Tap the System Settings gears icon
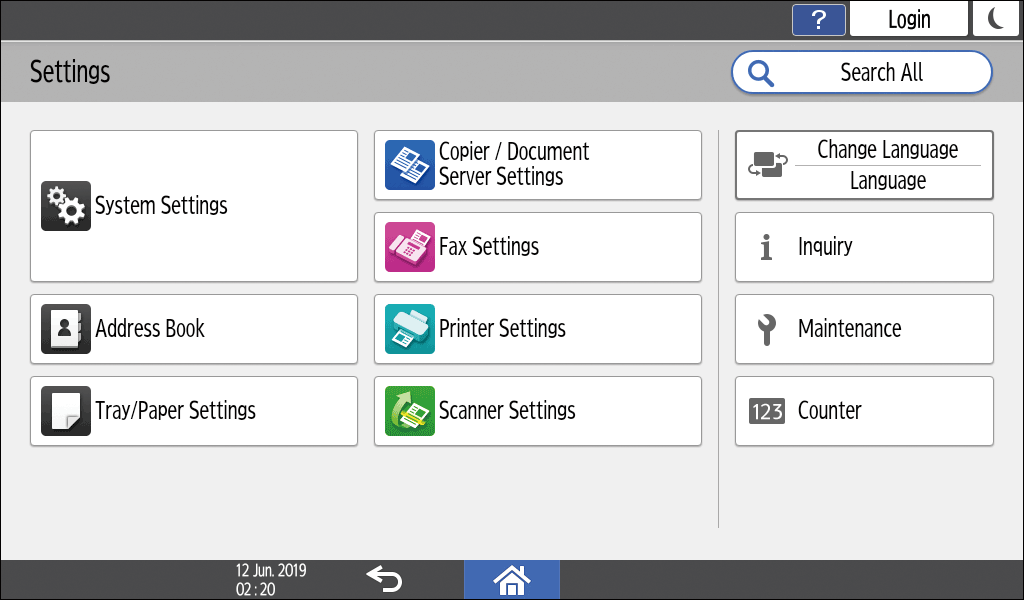 coord(66,206)
